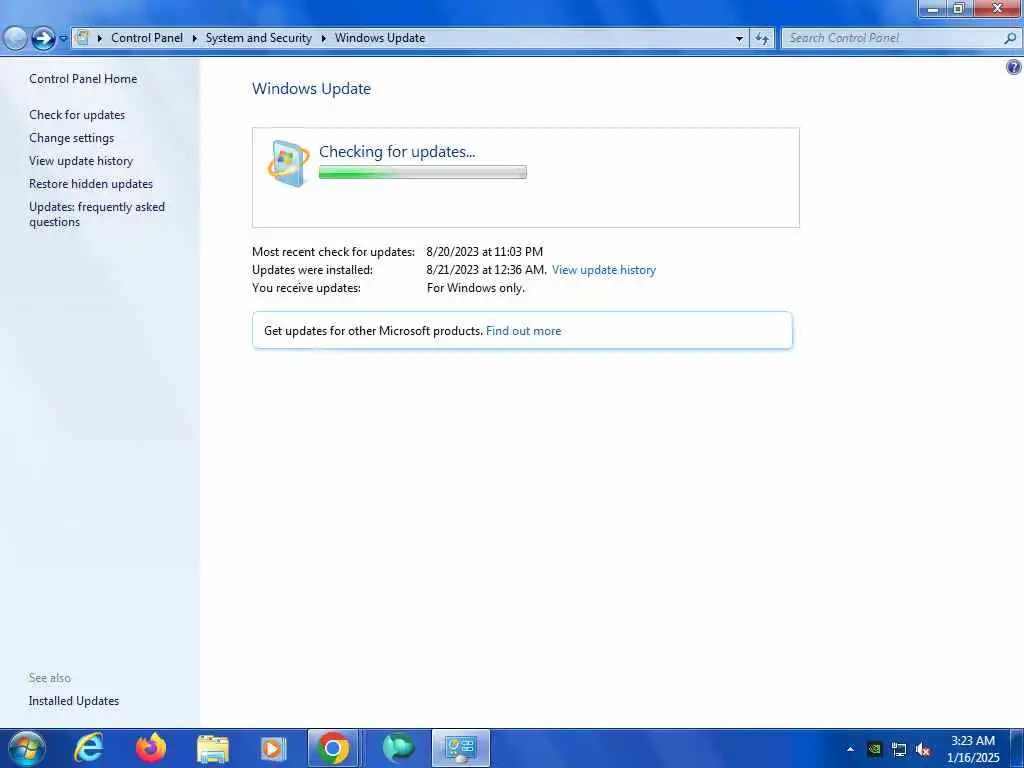This screenshot has height=768, width=1024.
Task: Open the green chat bubble taskbar app
Action: 398,748
